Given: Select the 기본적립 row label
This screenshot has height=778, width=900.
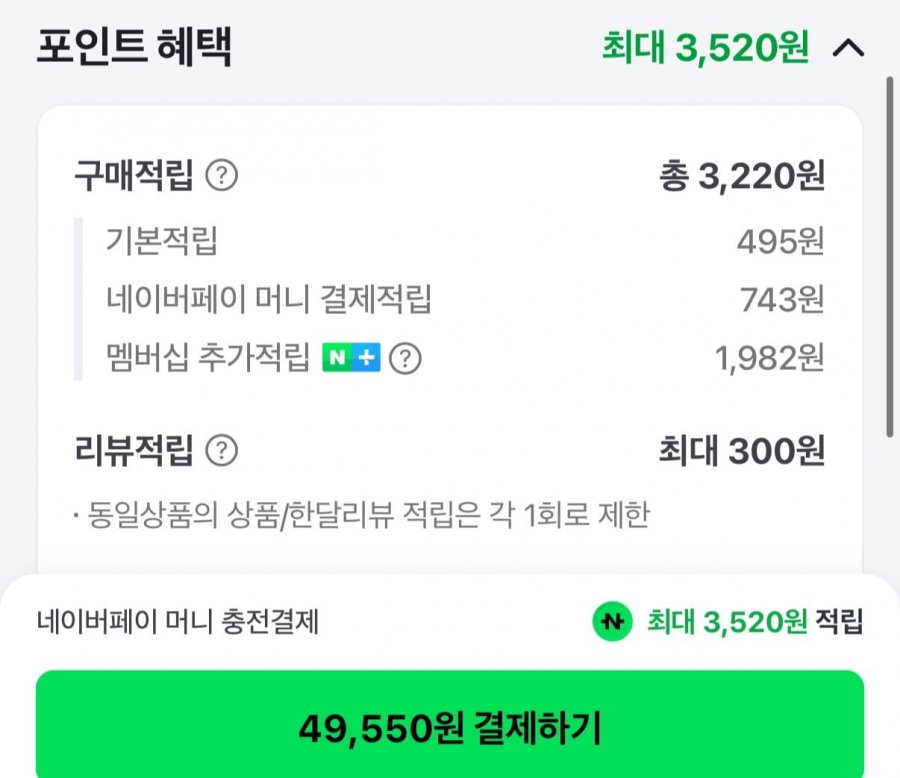Looking at the screenshot, I should tap(161, 241).
